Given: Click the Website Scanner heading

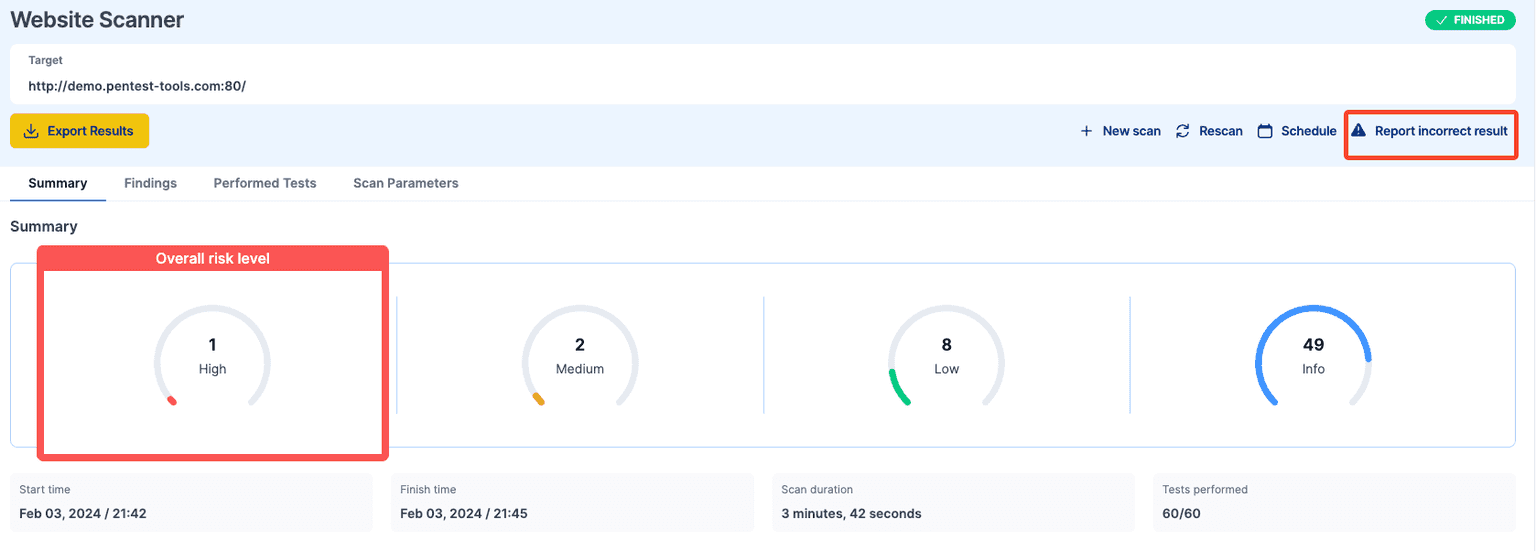Looking at the screenshot, I should (97, 19).
